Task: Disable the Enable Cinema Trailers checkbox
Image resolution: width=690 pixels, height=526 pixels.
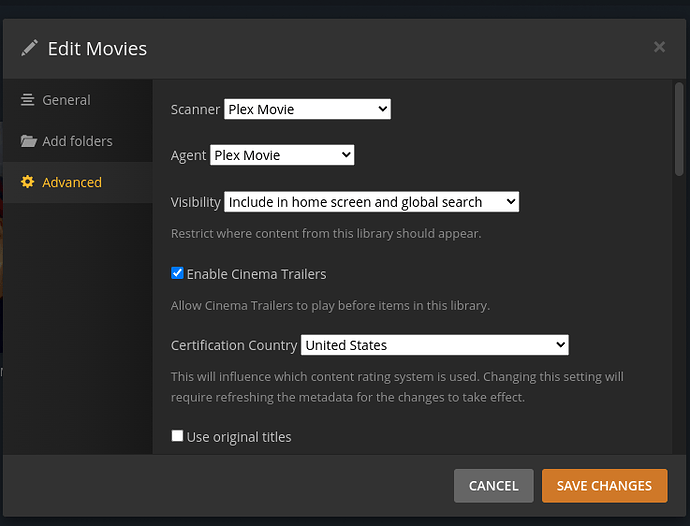Action: 178,273
